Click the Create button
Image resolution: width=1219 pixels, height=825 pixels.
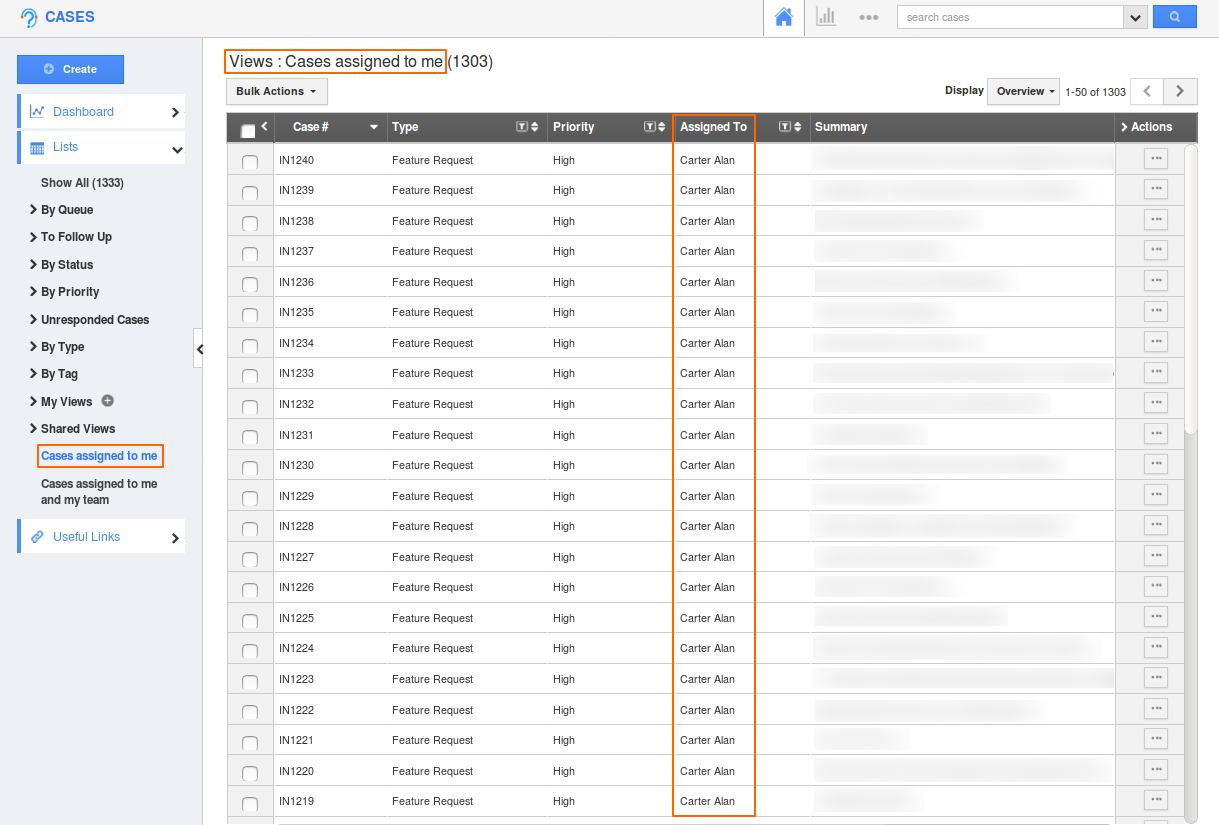70,69
